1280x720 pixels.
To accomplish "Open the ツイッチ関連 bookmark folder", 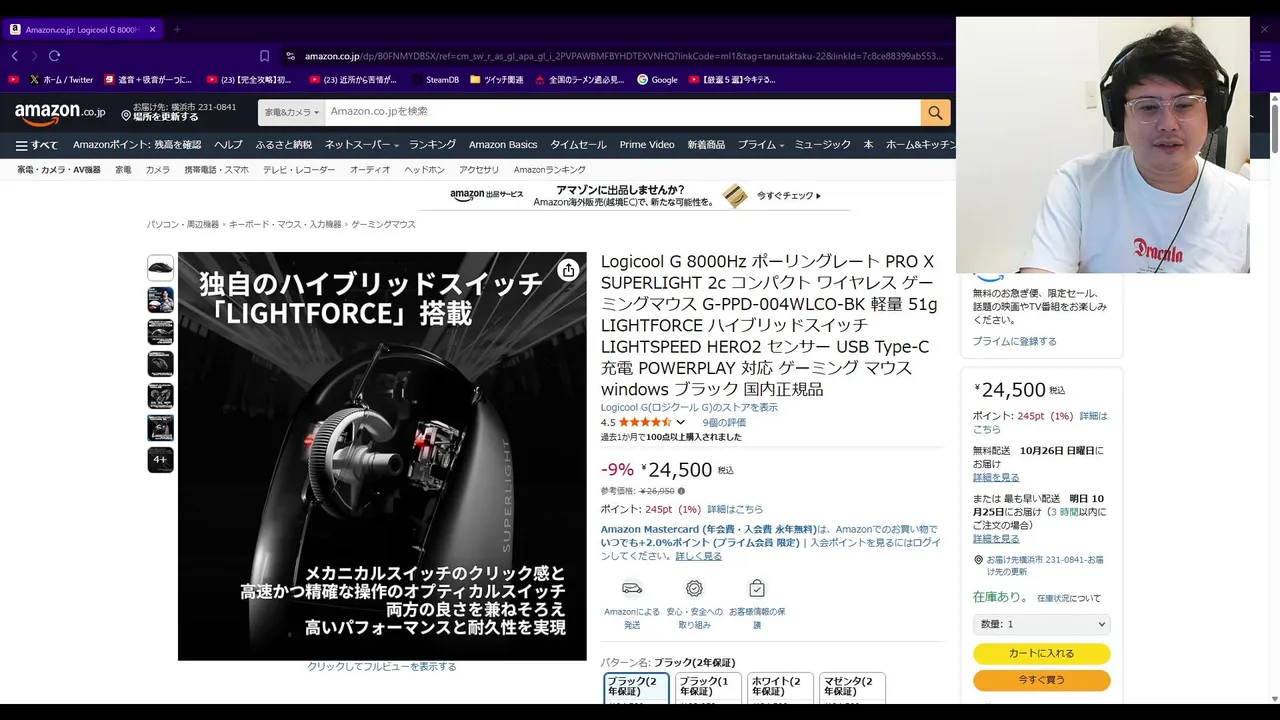I will (496, 79).
